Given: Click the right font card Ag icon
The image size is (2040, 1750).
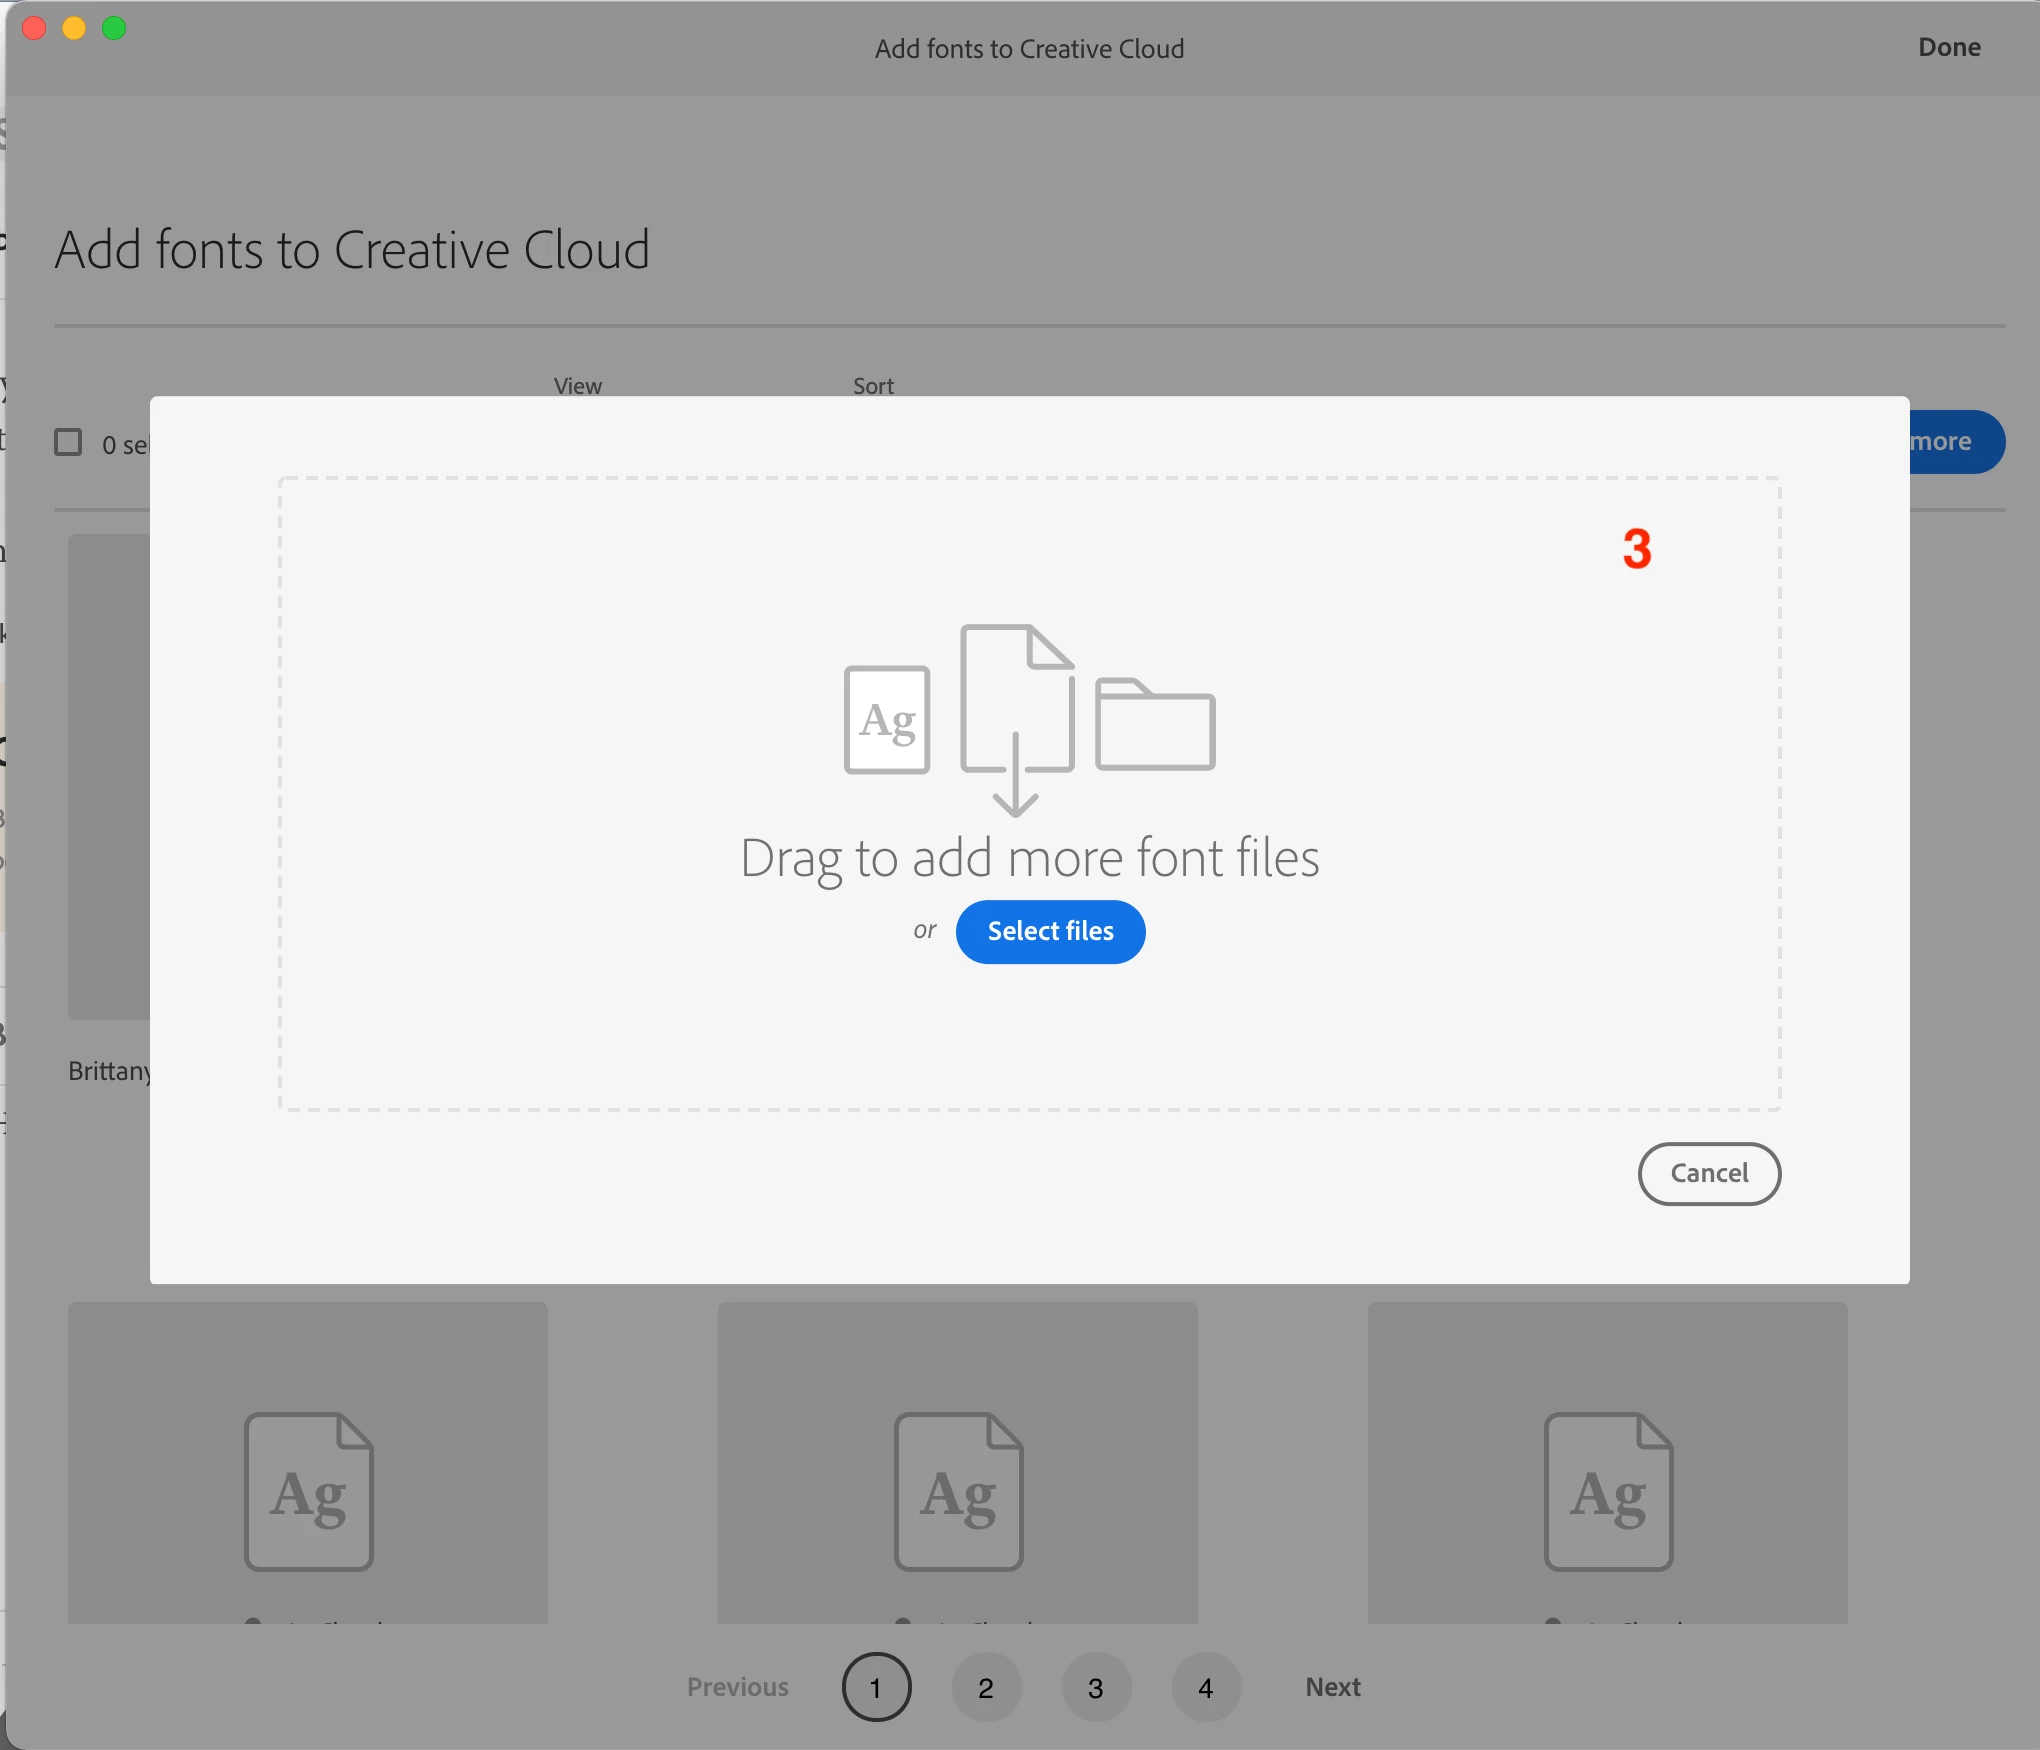Looking at the screenshot, I should [x=1608, y=1491].
